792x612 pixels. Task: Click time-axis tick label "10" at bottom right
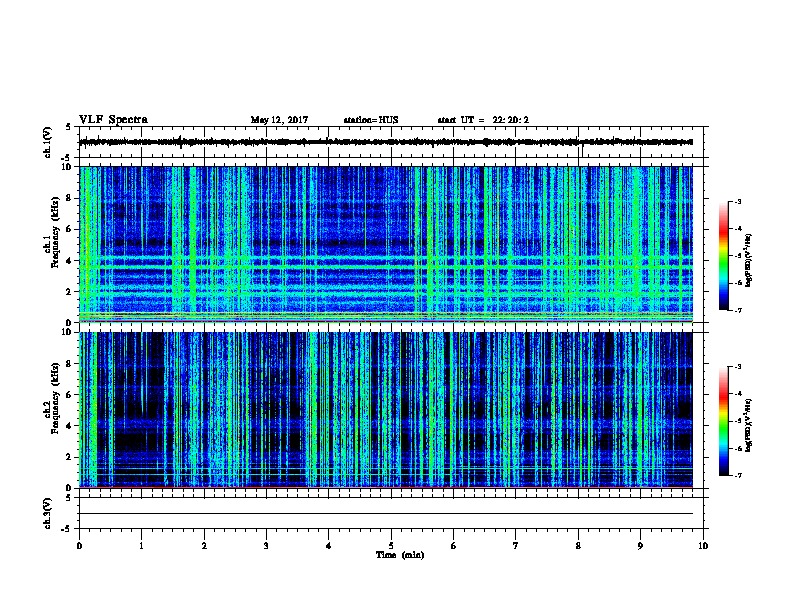tap(703, 545)
